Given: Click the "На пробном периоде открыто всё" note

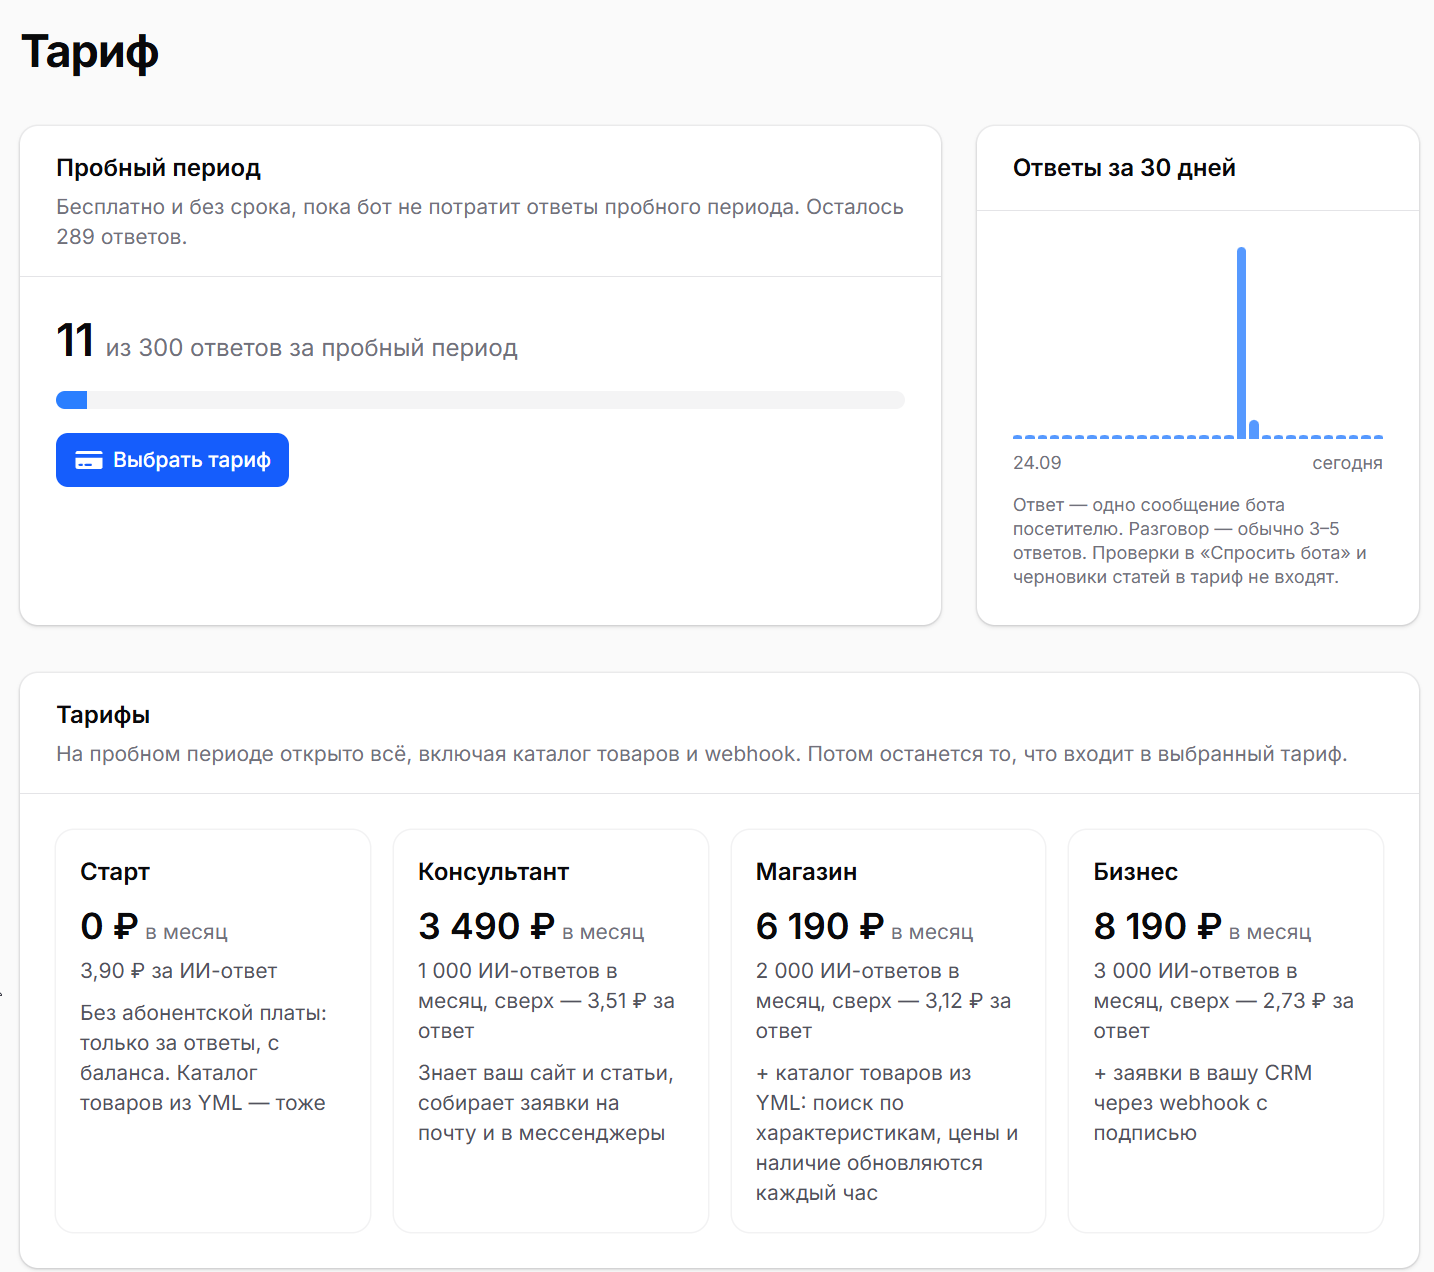Looking at the screenshot, I should click(702, 754).
